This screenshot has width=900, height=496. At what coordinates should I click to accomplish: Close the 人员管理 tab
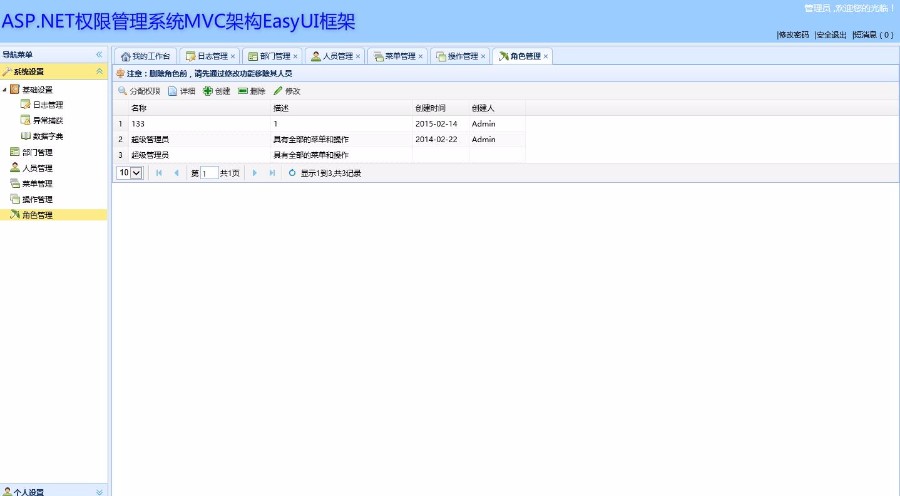[358, 56]
